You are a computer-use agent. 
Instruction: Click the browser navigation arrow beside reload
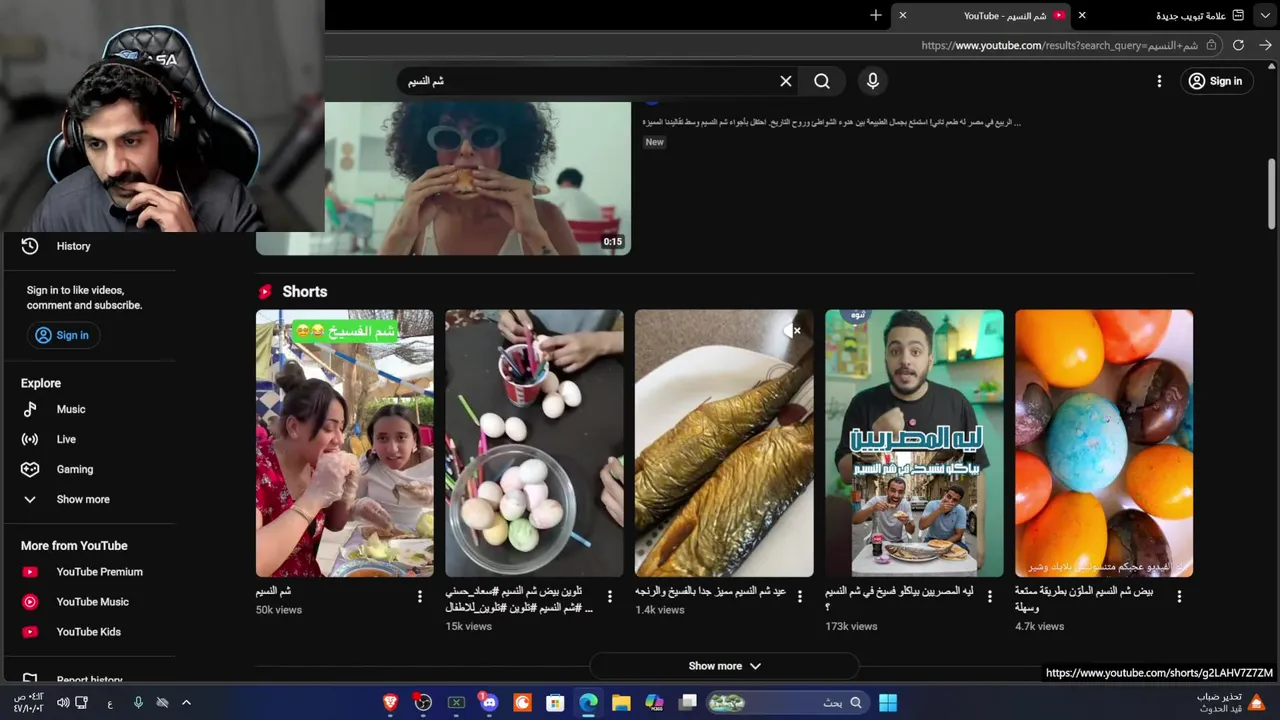[1265, 45]
